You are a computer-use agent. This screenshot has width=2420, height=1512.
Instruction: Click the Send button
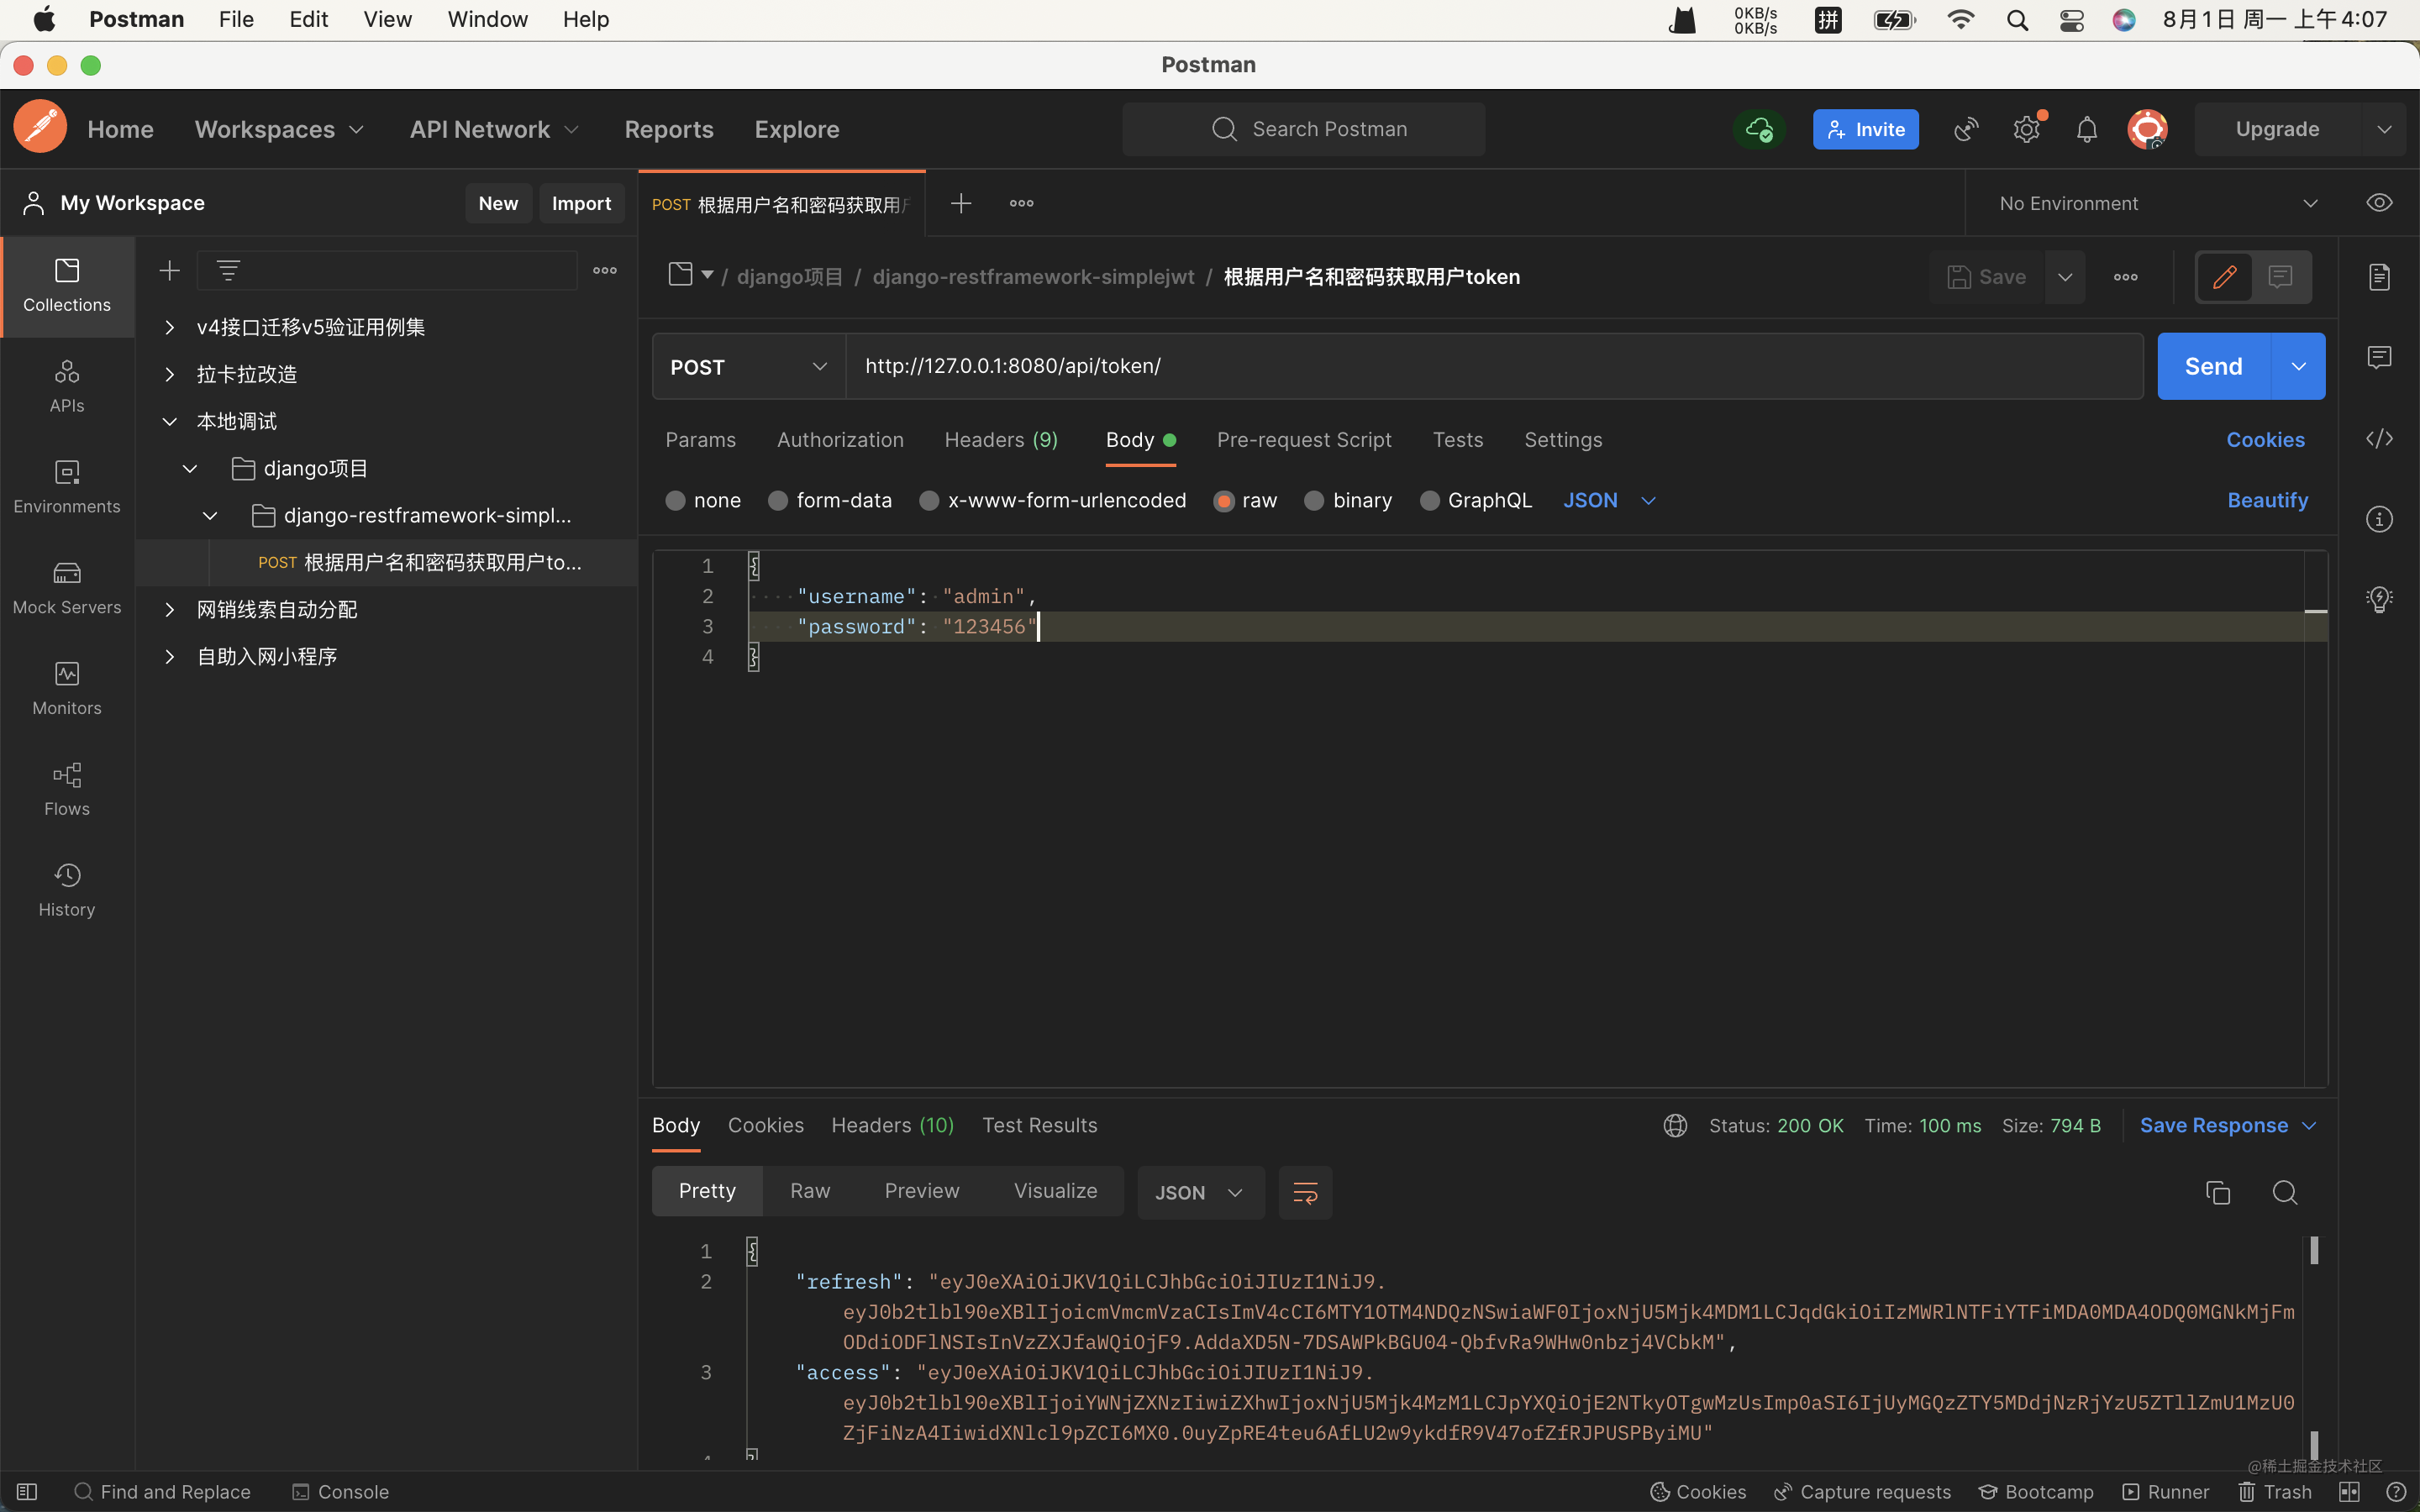click(x=2212, y=366)
